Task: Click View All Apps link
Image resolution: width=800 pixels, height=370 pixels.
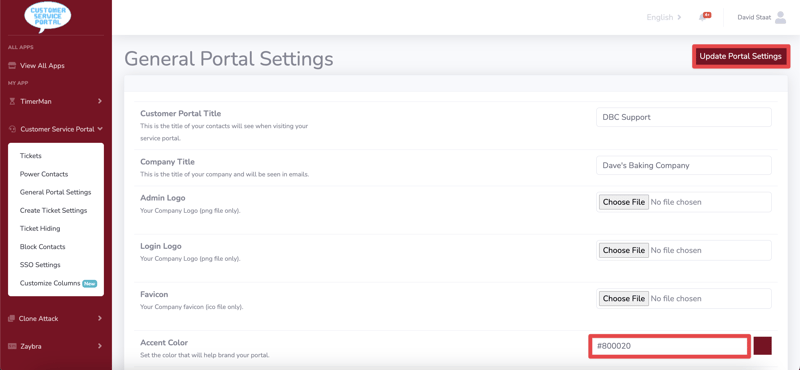Action: 42,66
